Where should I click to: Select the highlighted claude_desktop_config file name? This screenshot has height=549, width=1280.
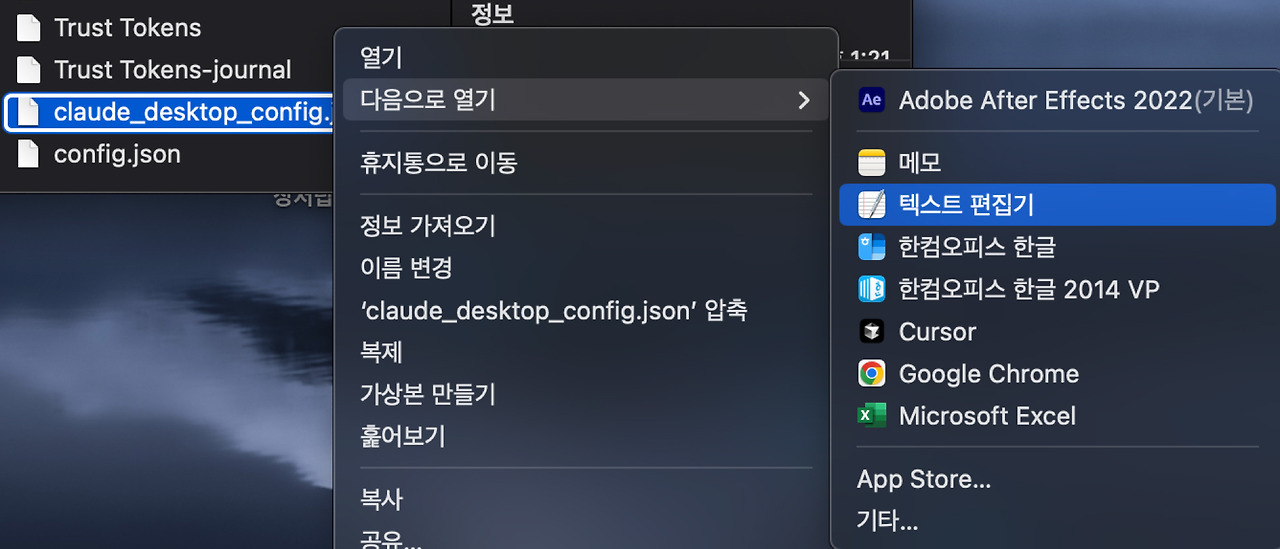click(192, 112)
